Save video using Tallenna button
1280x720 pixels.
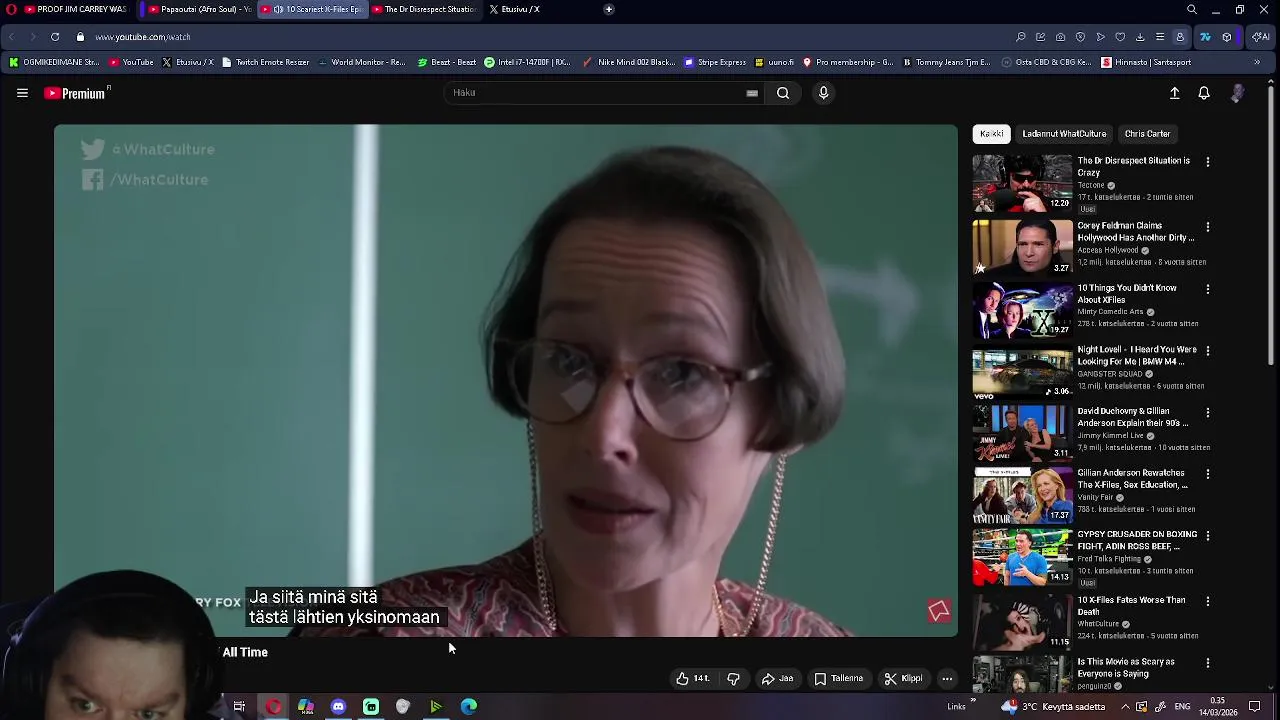pyautogui.click(x=838, y=678)
